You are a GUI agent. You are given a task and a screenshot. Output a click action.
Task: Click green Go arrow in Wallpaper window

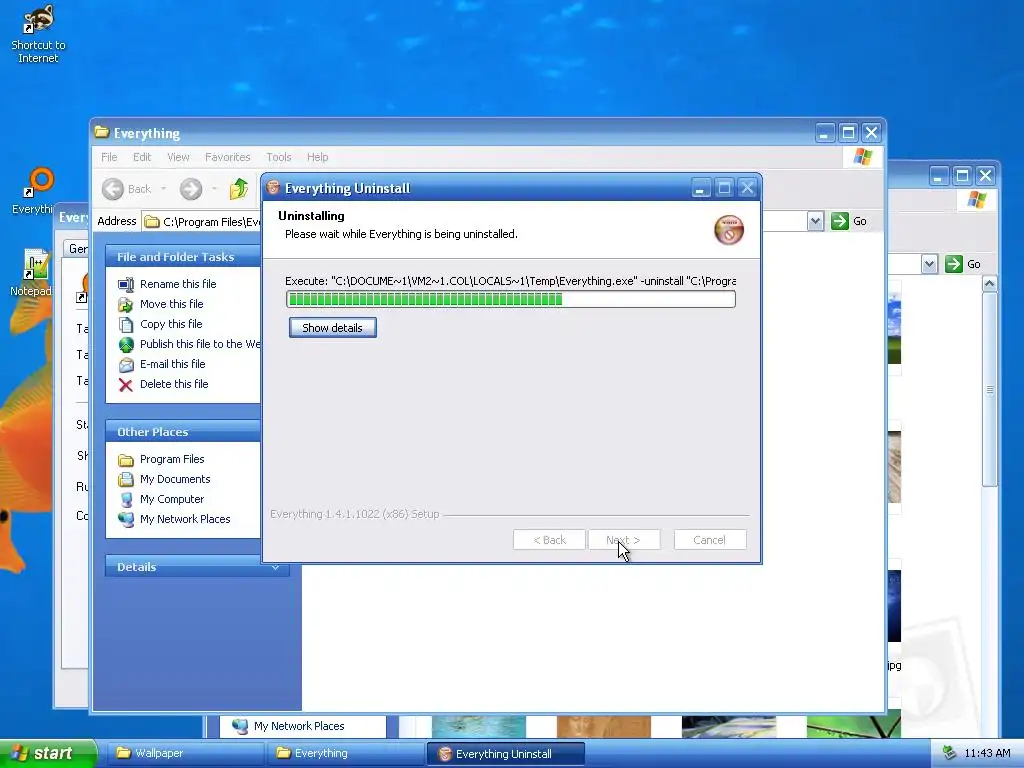(x=953, y=264)
